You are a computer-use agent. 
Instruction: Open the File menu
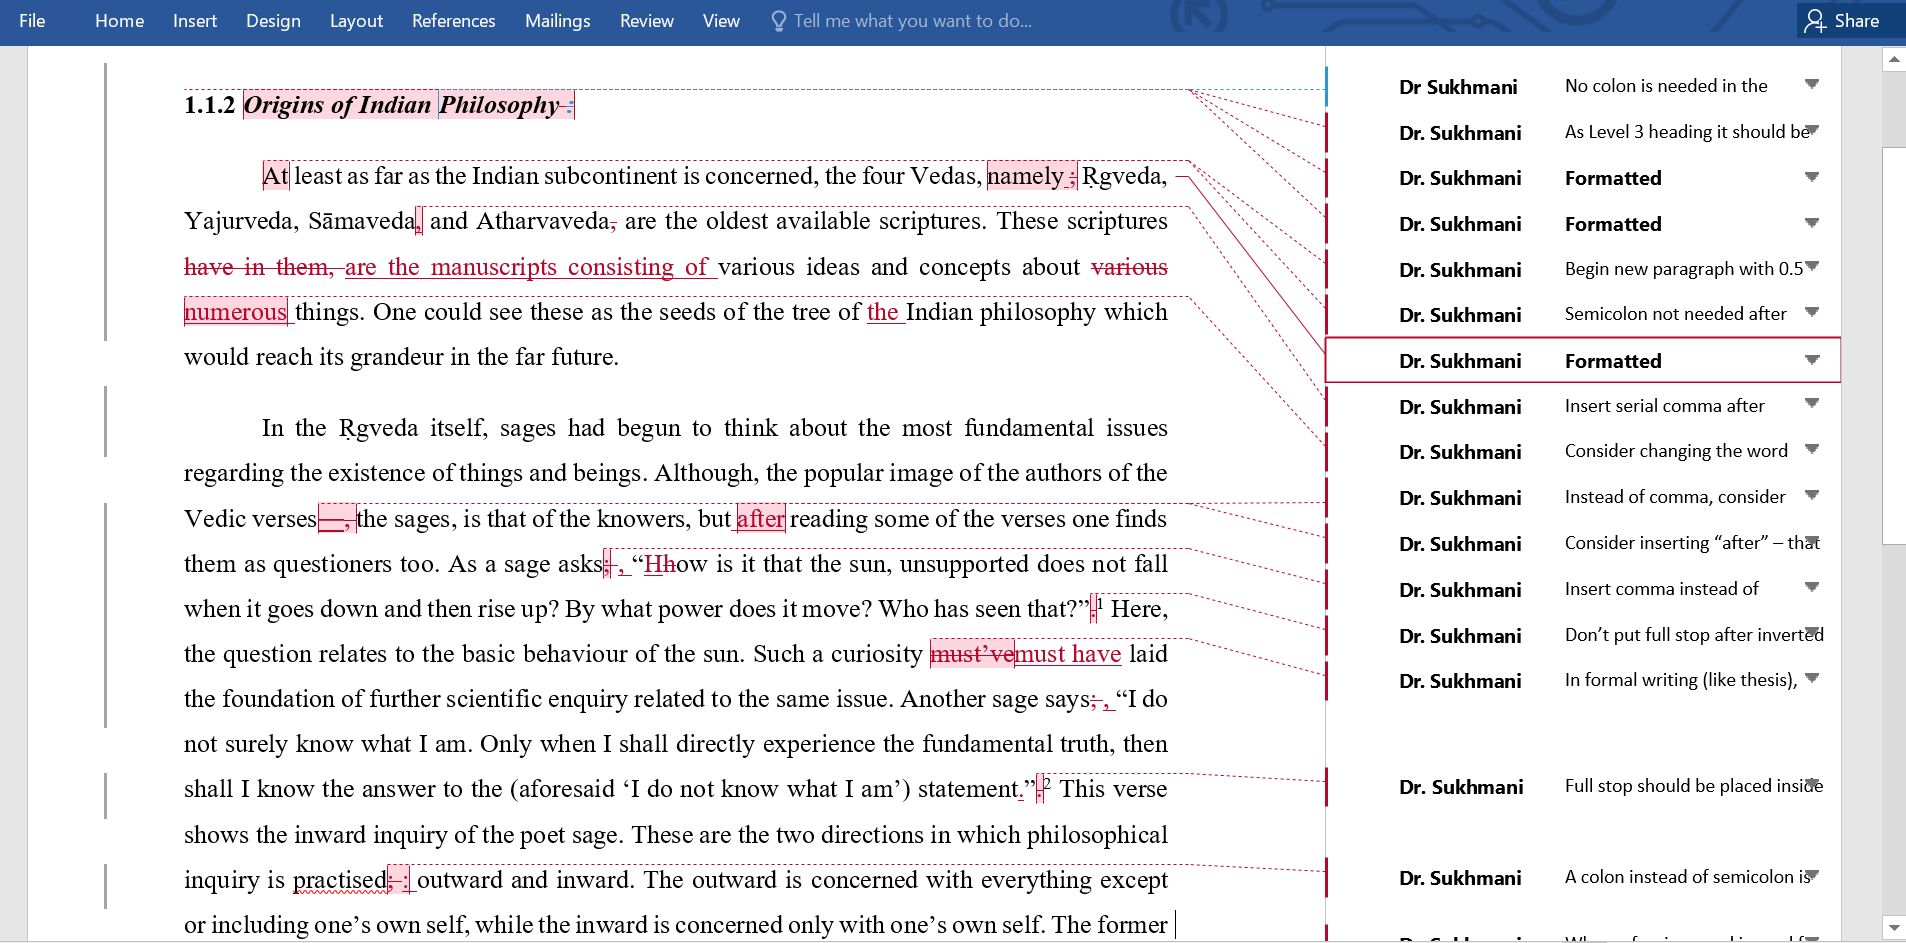coord(32,21)
